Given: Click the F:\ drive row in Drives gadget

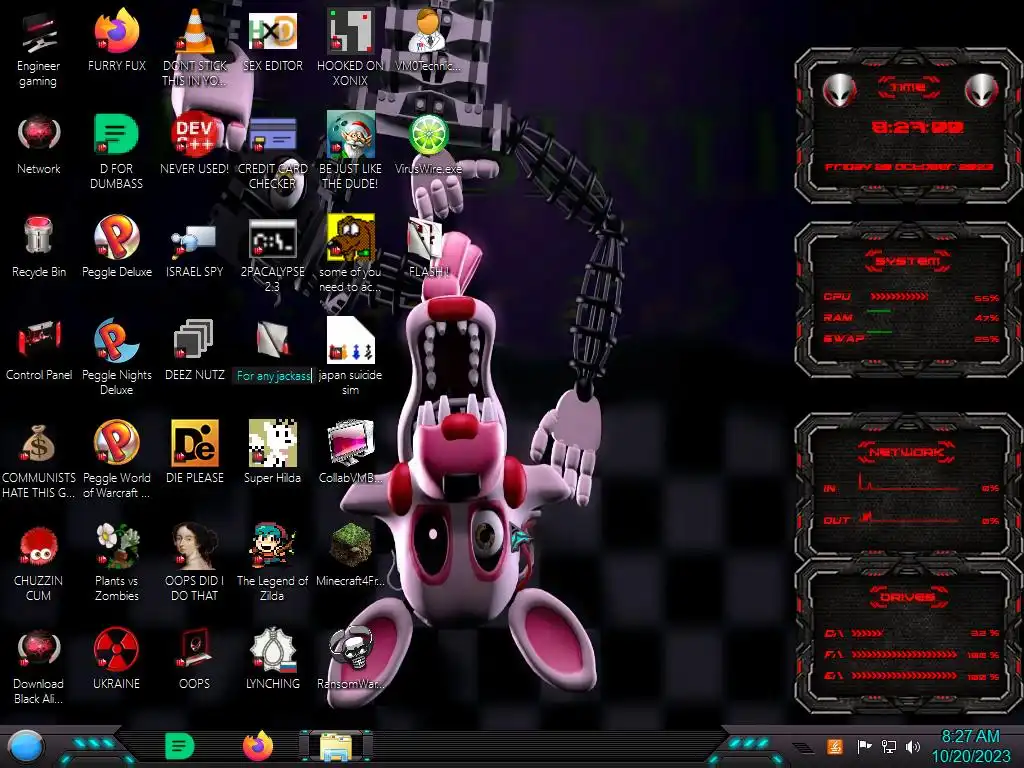Looking at the screenshot, I should pos(910,654).
